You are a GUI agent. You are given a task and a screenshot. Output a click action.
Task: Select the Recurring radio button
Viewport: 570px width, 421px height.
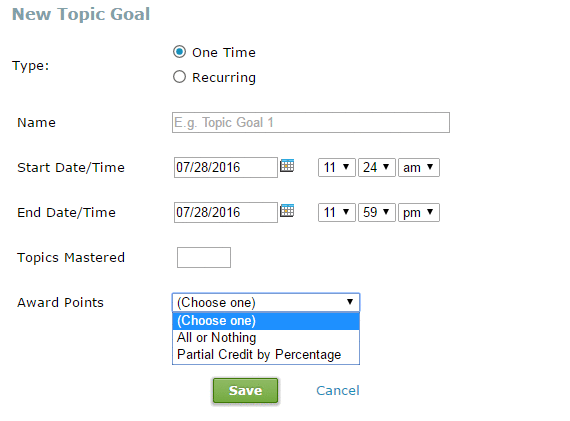(179, 77)
